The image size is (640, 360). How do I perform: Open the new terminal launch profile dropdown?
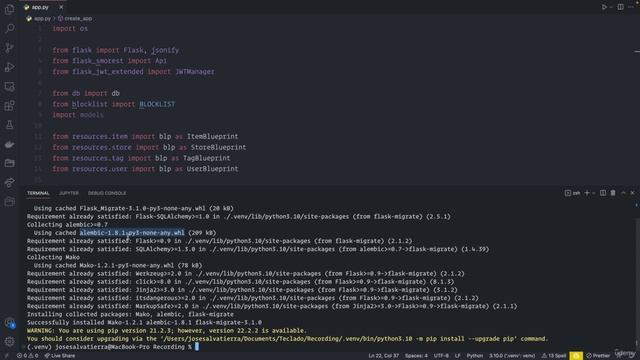pos(593,193)
